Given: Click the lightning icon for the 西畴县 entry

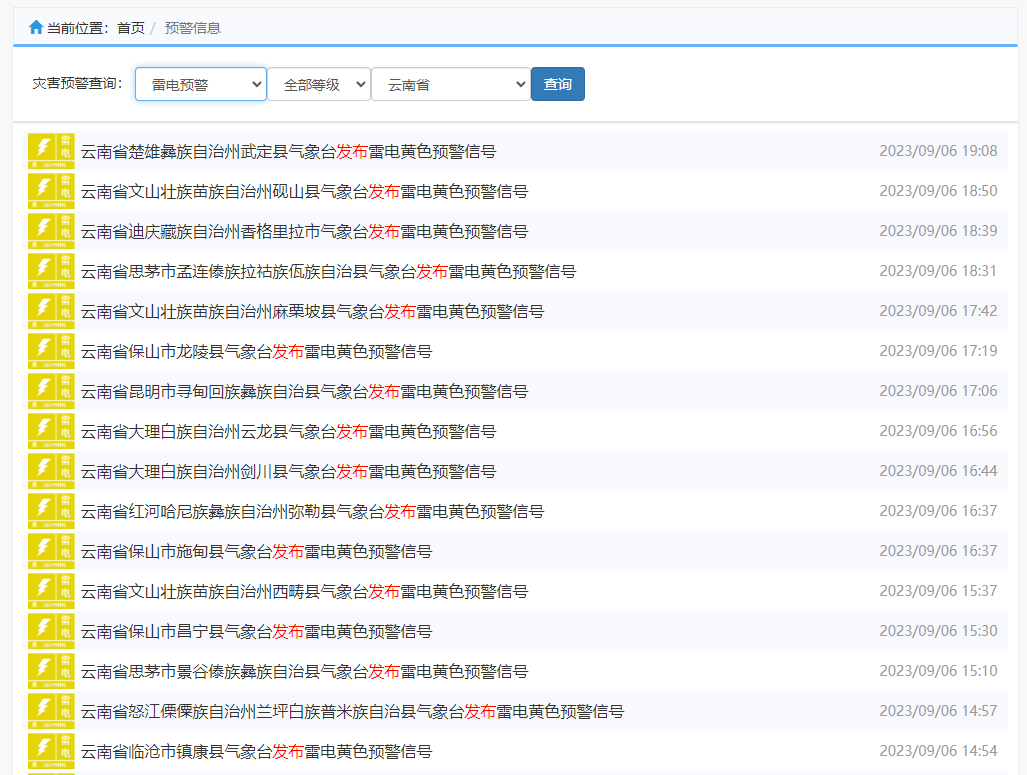Looking at the screenshot, I should [x=51, y=590].
